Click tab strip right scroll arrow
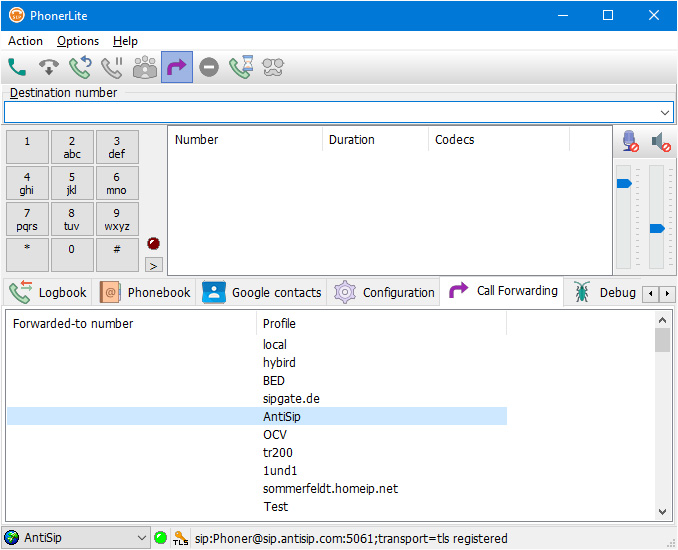The height and width of the screenshot is (550, 678). tap(667, 294)
